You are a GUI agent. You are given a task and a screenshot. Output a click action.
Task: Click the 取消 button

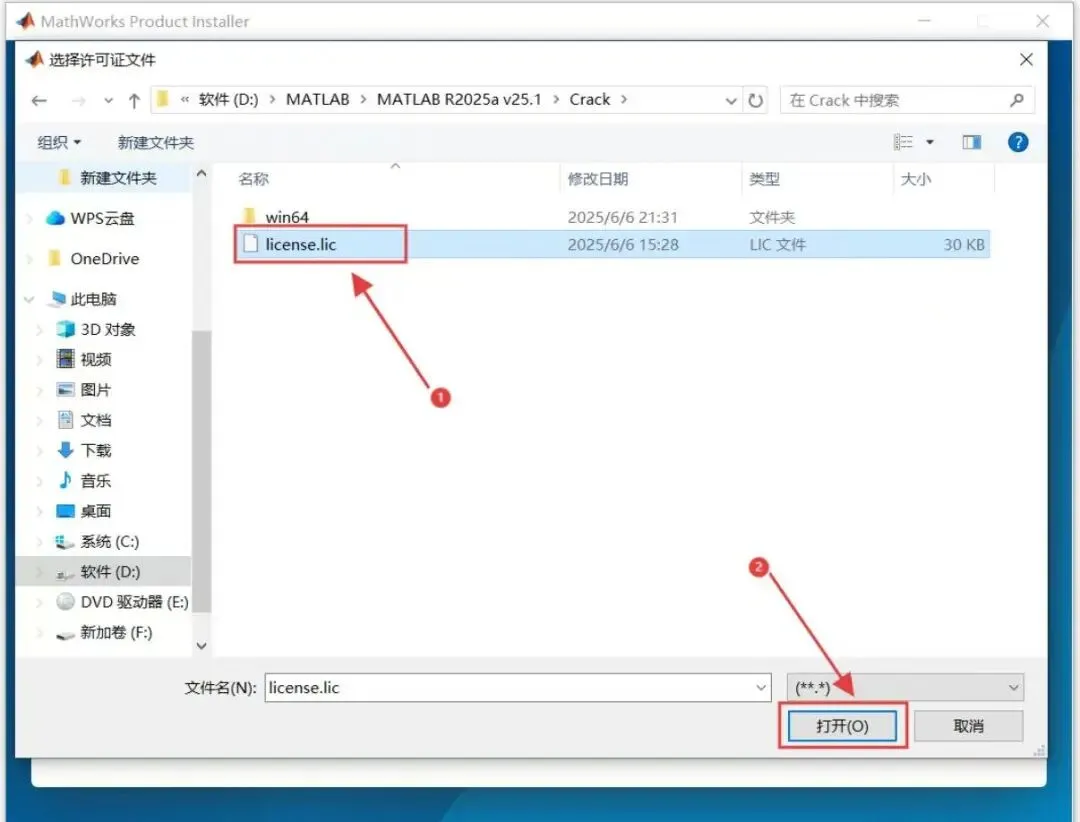(968, 726)
